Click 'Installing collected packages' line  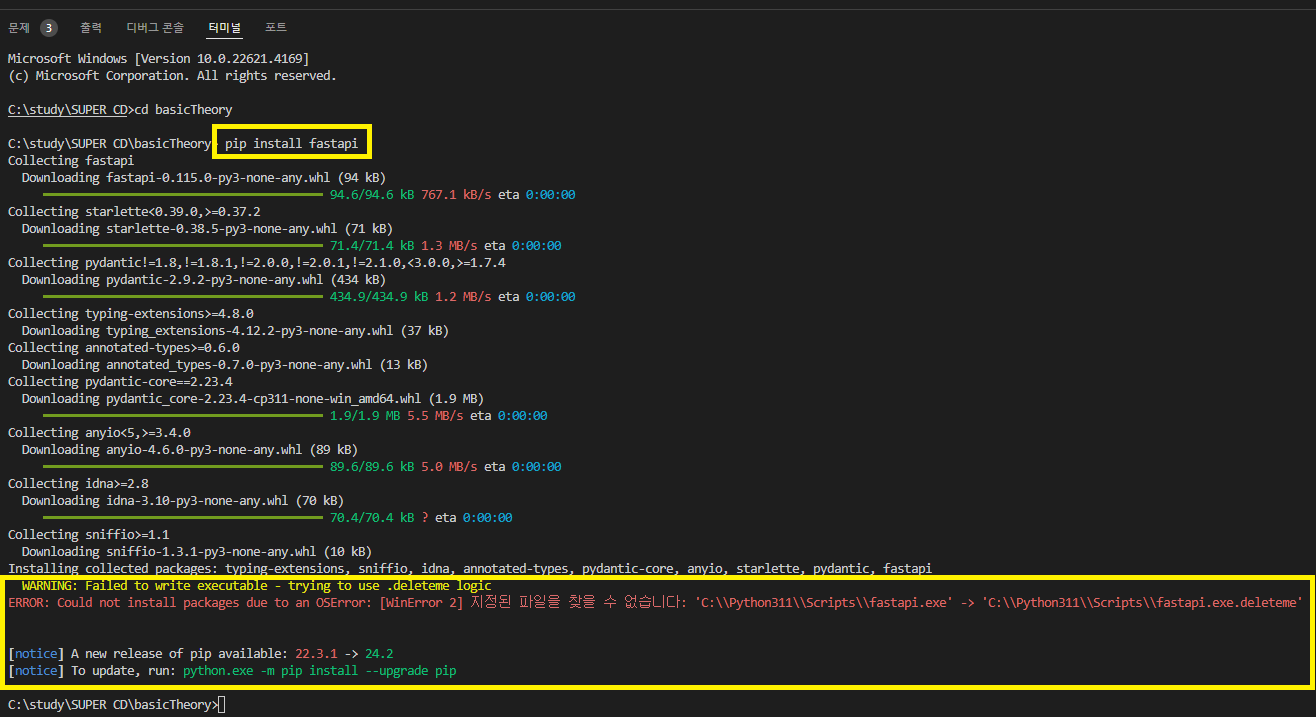(x=469, y=568)
